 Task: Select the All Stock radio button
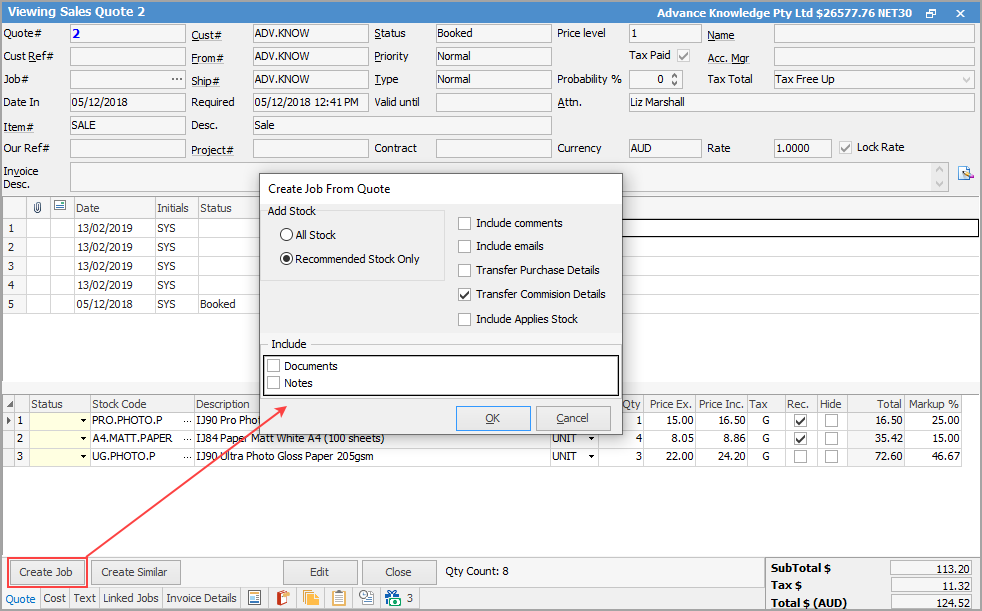[x=287, y=235]
